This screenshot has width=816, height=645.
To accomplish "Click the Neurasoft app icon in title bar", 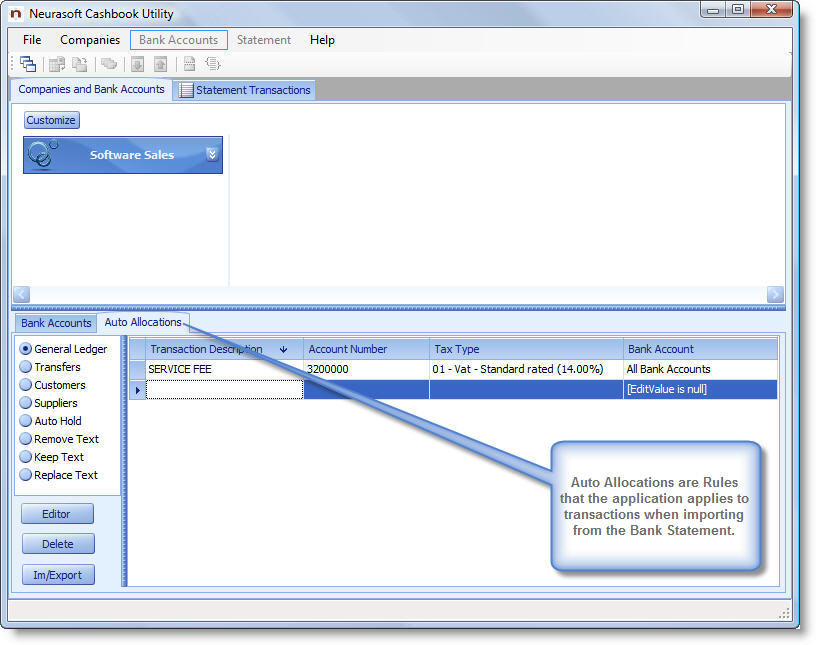I will tap(16, 14).
